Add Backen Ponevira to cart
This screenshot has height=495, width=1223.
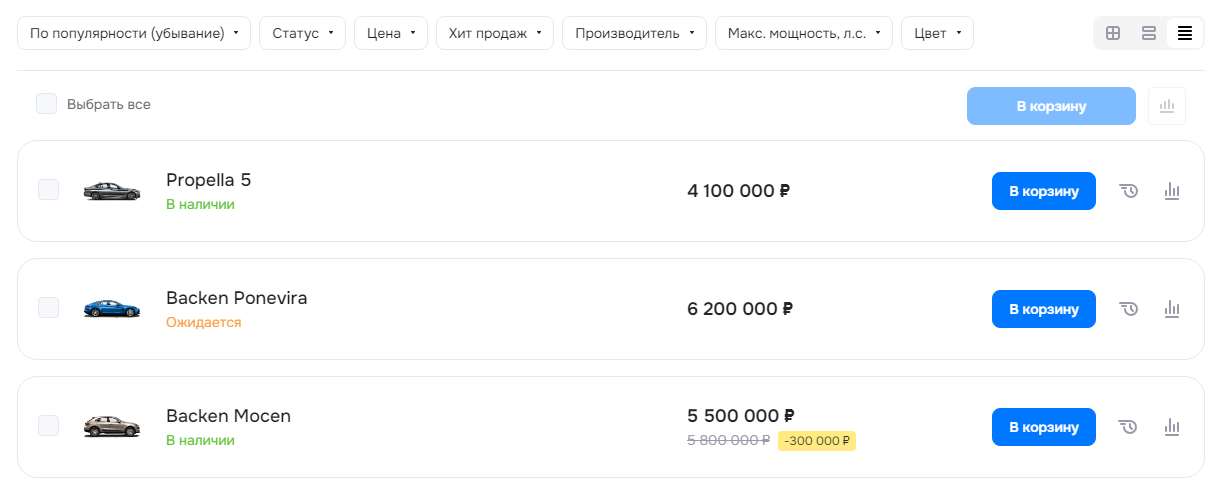point(1044,309)
